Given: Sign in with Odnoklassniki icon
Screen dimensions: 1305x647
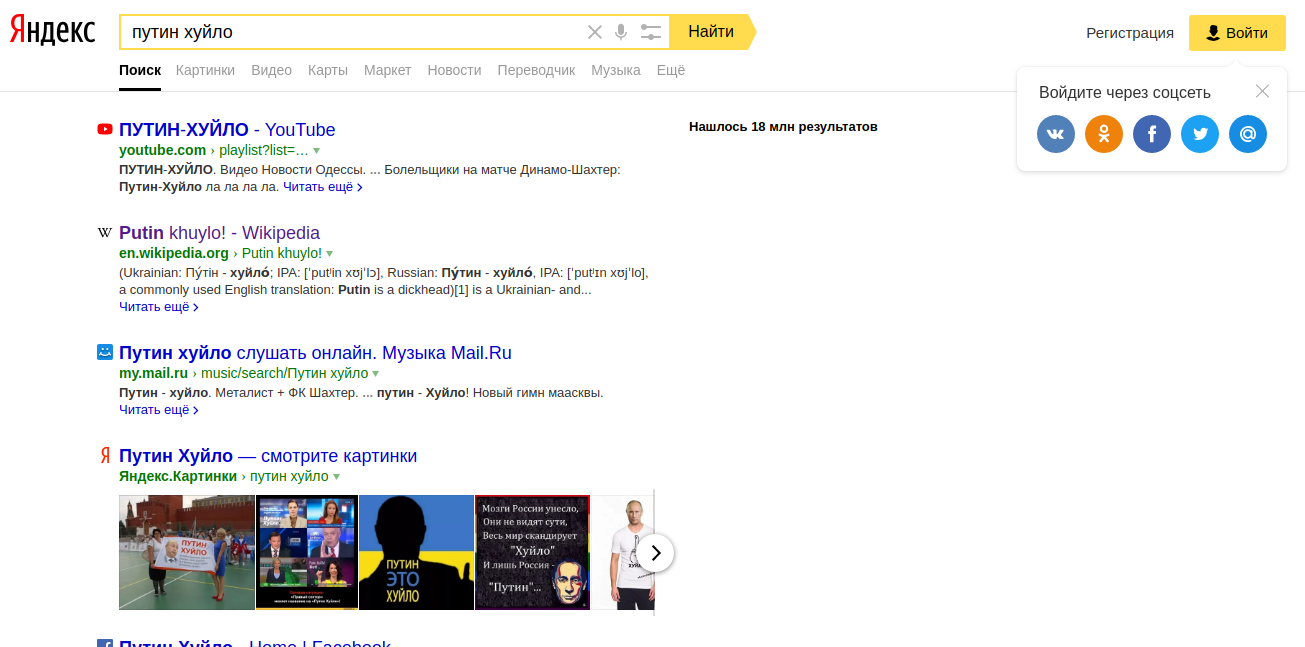Looking at the screenshot, I should (x=1104, y=134).
